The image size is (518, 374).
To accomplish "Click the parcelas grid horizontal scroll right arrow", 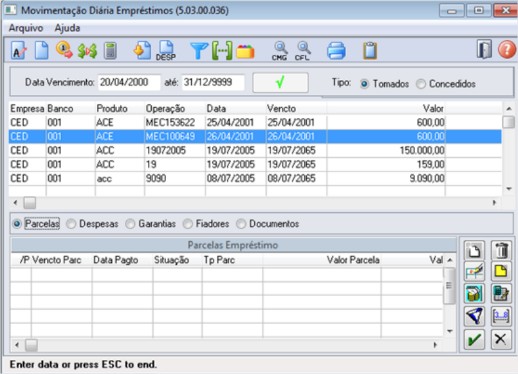I will tap(435, 345).
